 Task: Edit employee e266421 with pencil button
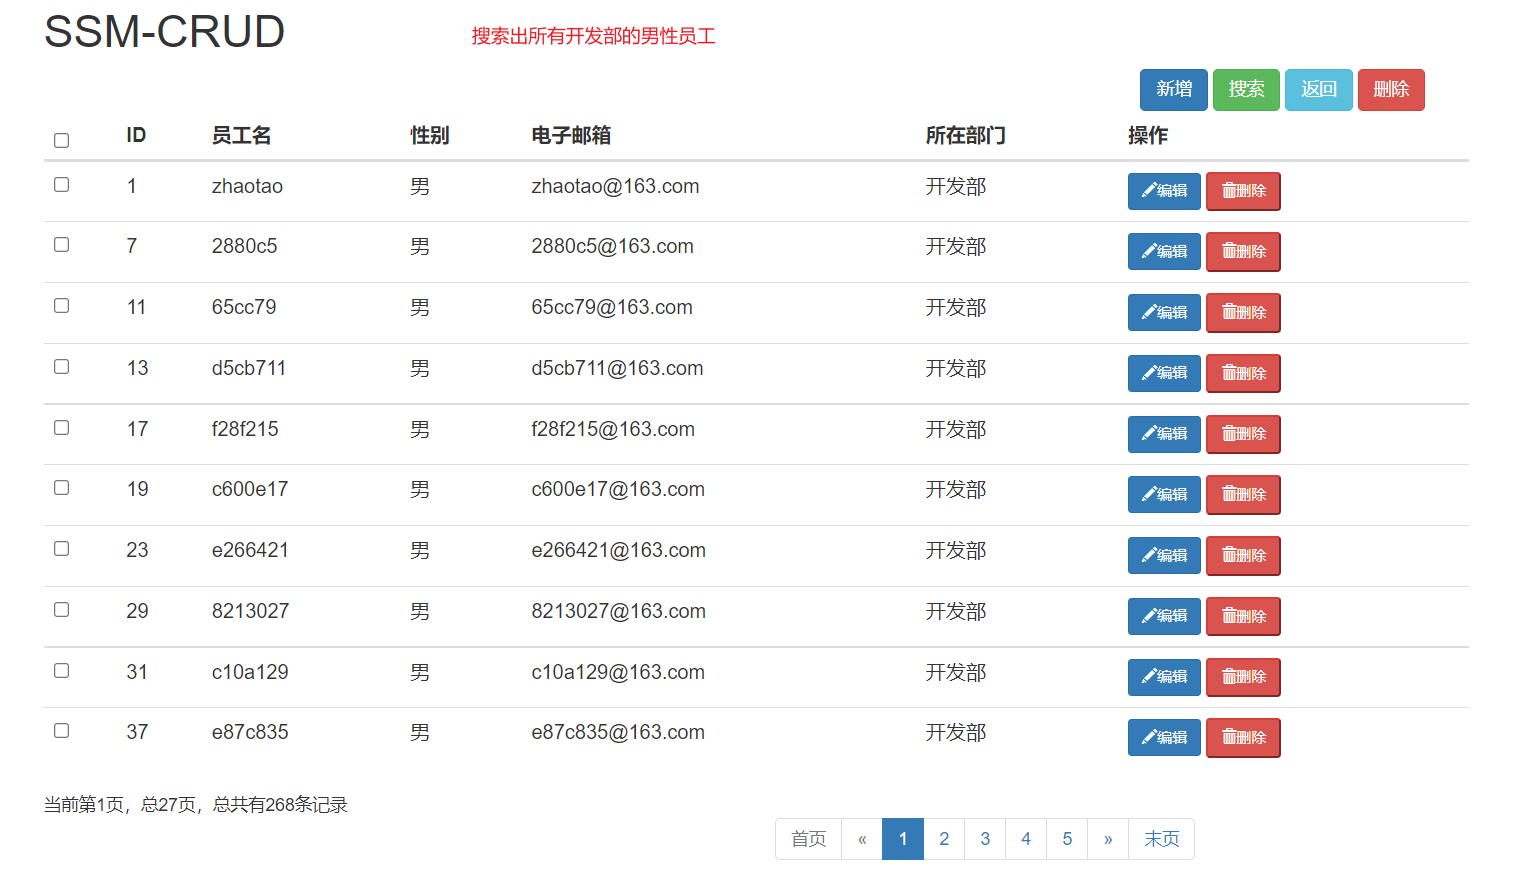1164,556
